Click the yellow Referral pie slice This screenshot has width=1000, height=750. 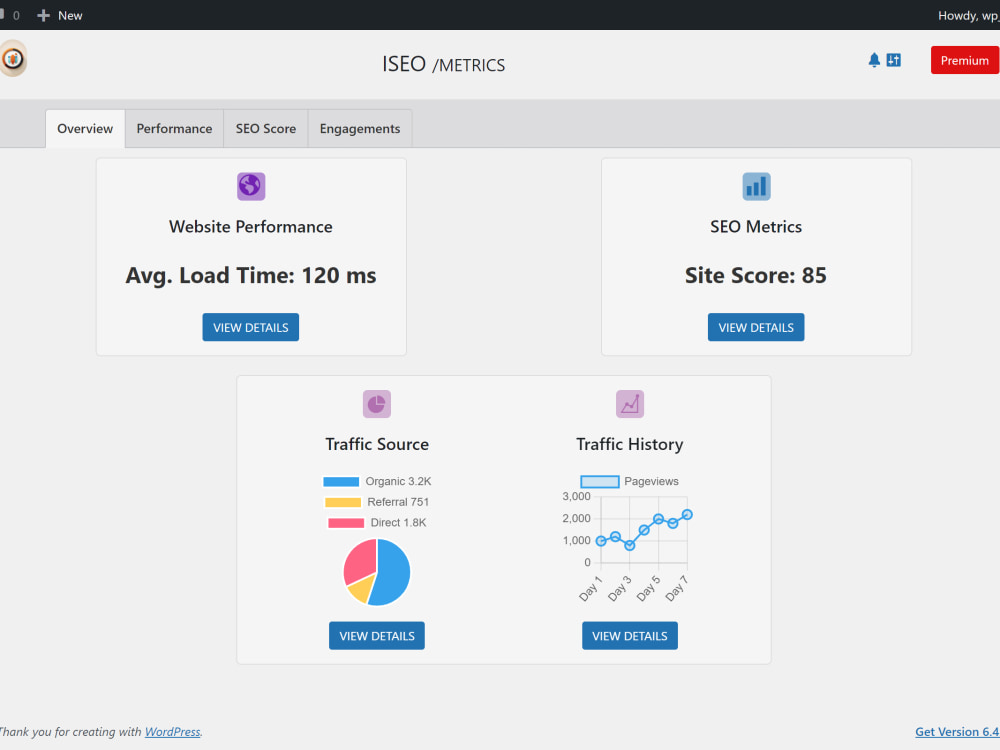pos(361,589)
